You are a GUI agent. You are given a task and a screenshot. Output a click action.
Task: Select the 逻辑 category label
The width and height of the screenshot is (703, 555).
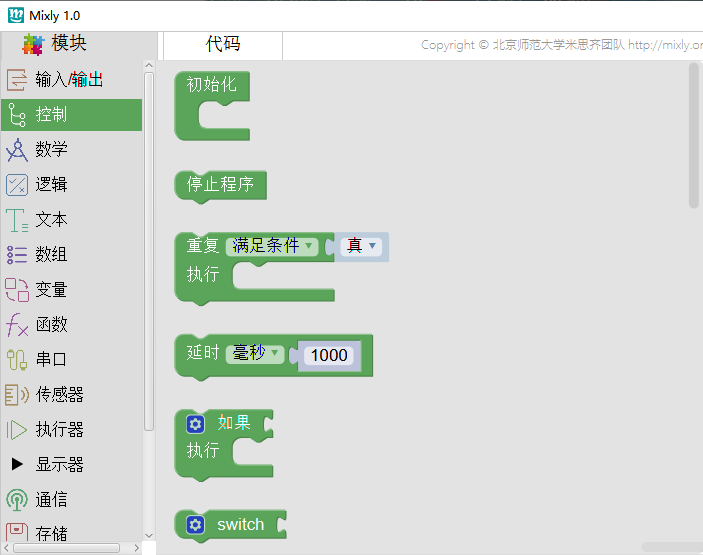pyautogui.click(x=52, y=185)
